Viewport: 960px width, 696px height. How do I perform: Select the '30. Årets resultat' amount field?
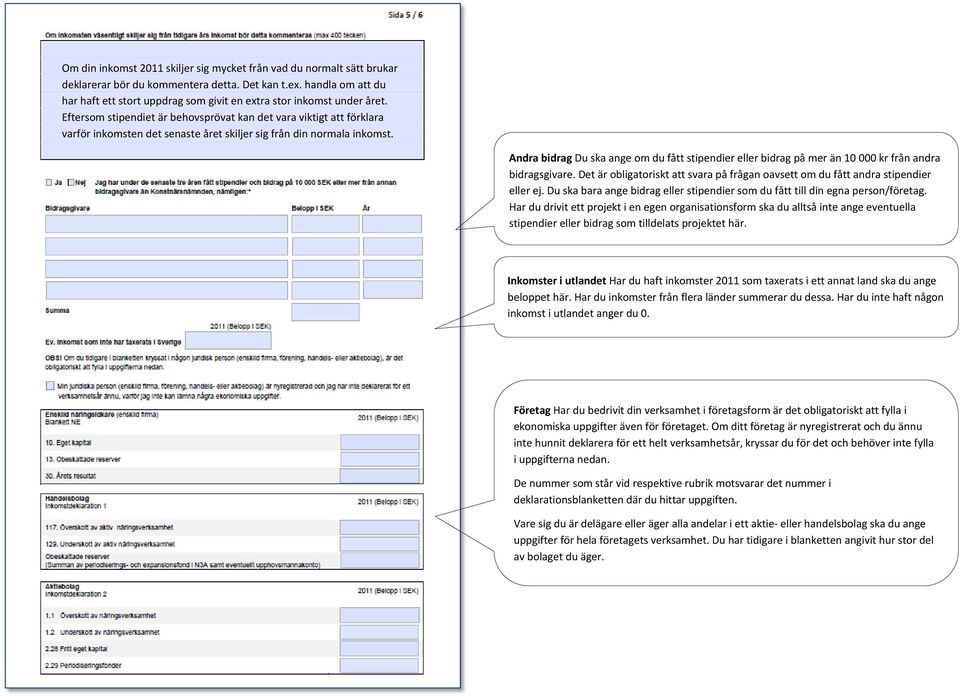380,476
